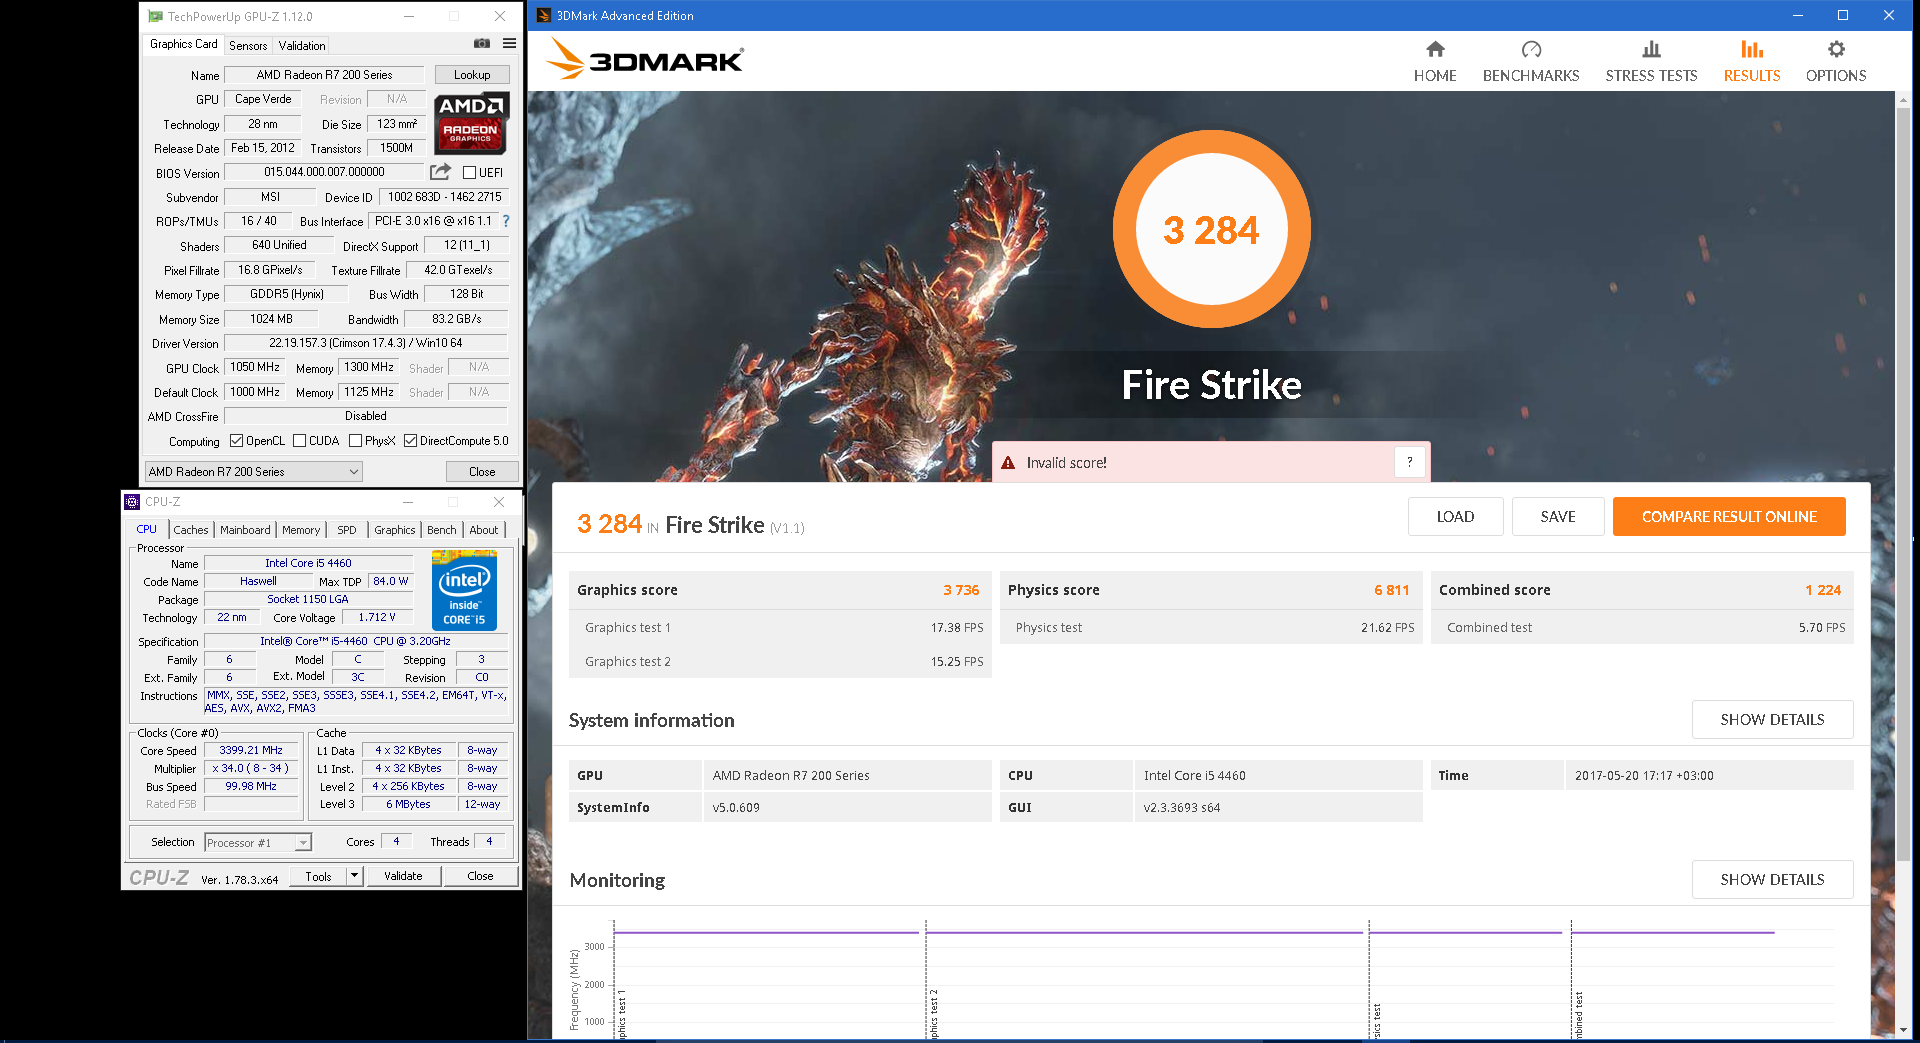Click the Combined score value 1 224
The width and height of the screenshot is (1920, 1043).
(1823, 590)
